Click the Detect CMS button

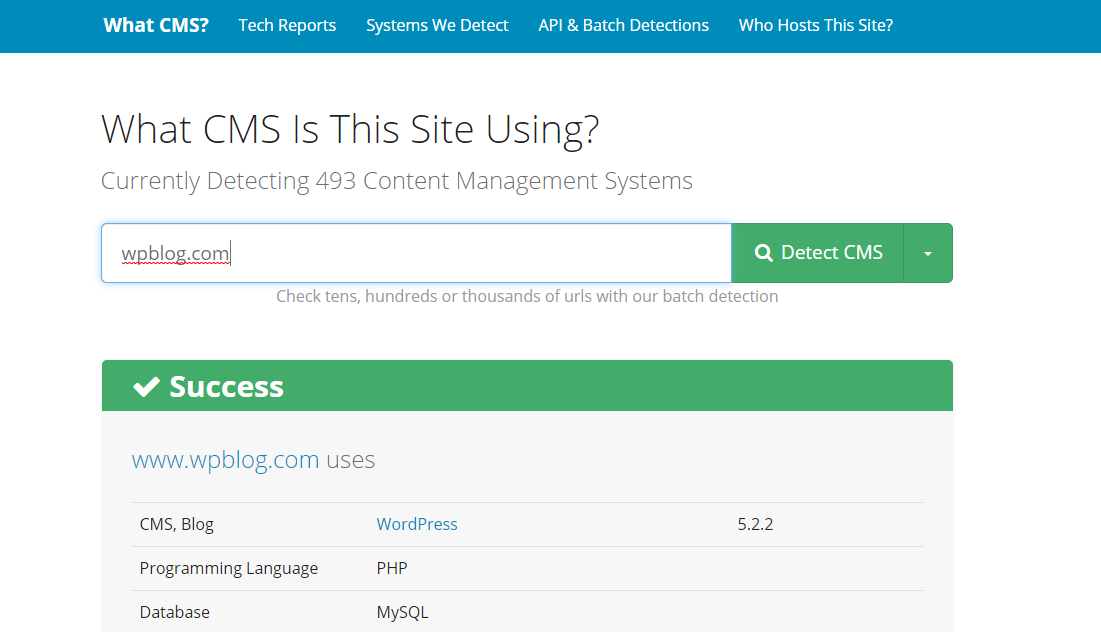[817, 253]
